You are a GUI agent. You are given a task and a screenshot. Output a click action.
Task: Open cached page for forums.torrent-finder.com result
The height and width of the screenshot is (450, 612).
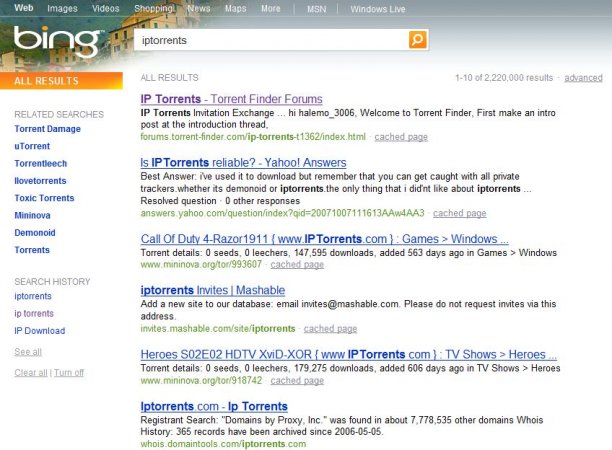pyautogui.click(x=401, y=137)
